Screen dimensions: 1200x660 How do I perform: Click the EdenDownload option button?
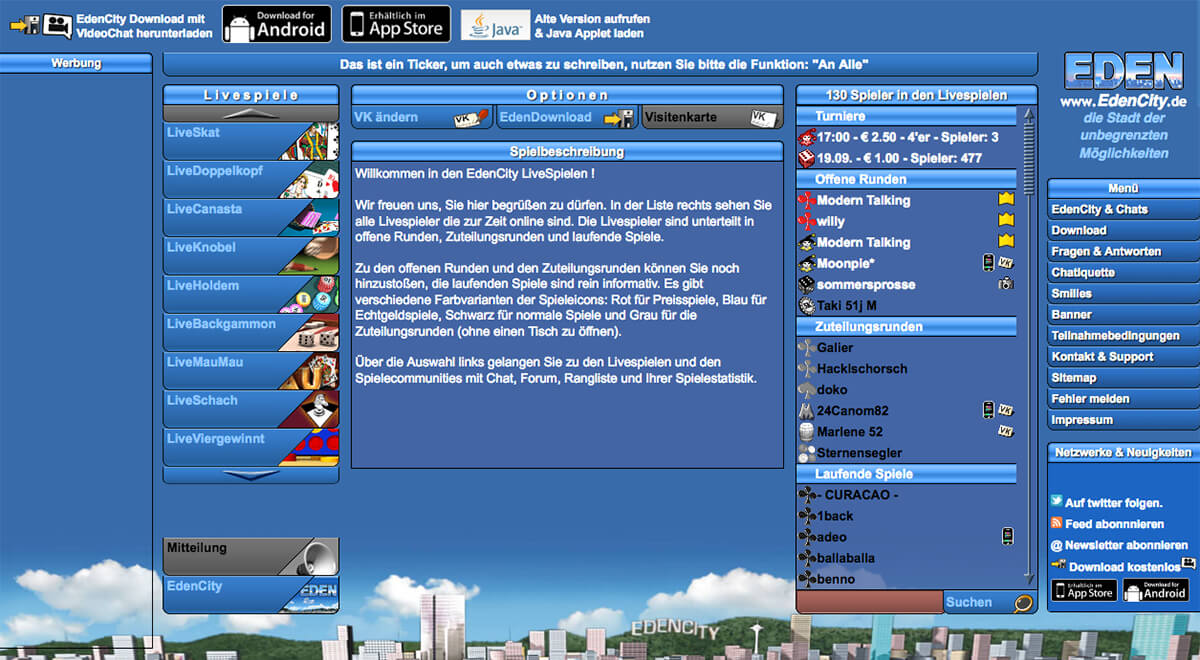coord(567,117)
